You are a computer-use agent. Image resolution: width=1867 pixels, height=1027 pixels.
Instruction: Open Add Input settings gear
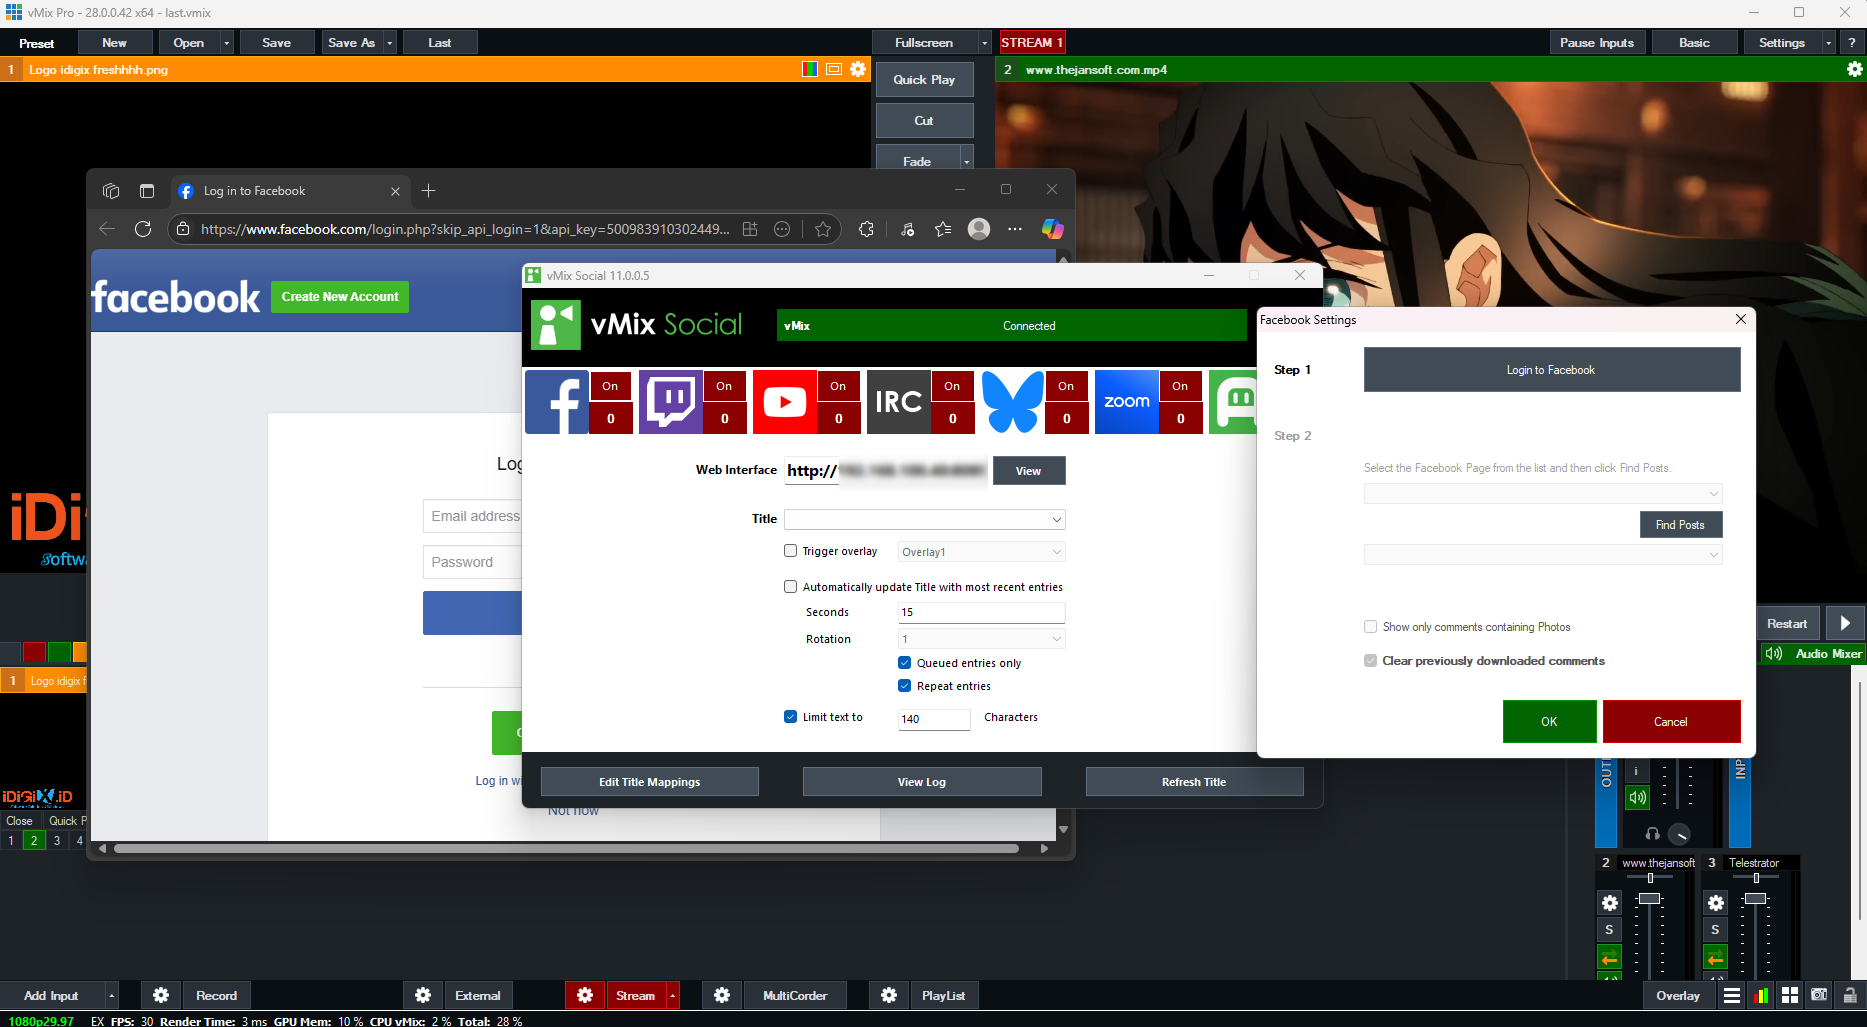tap(161, 995)
